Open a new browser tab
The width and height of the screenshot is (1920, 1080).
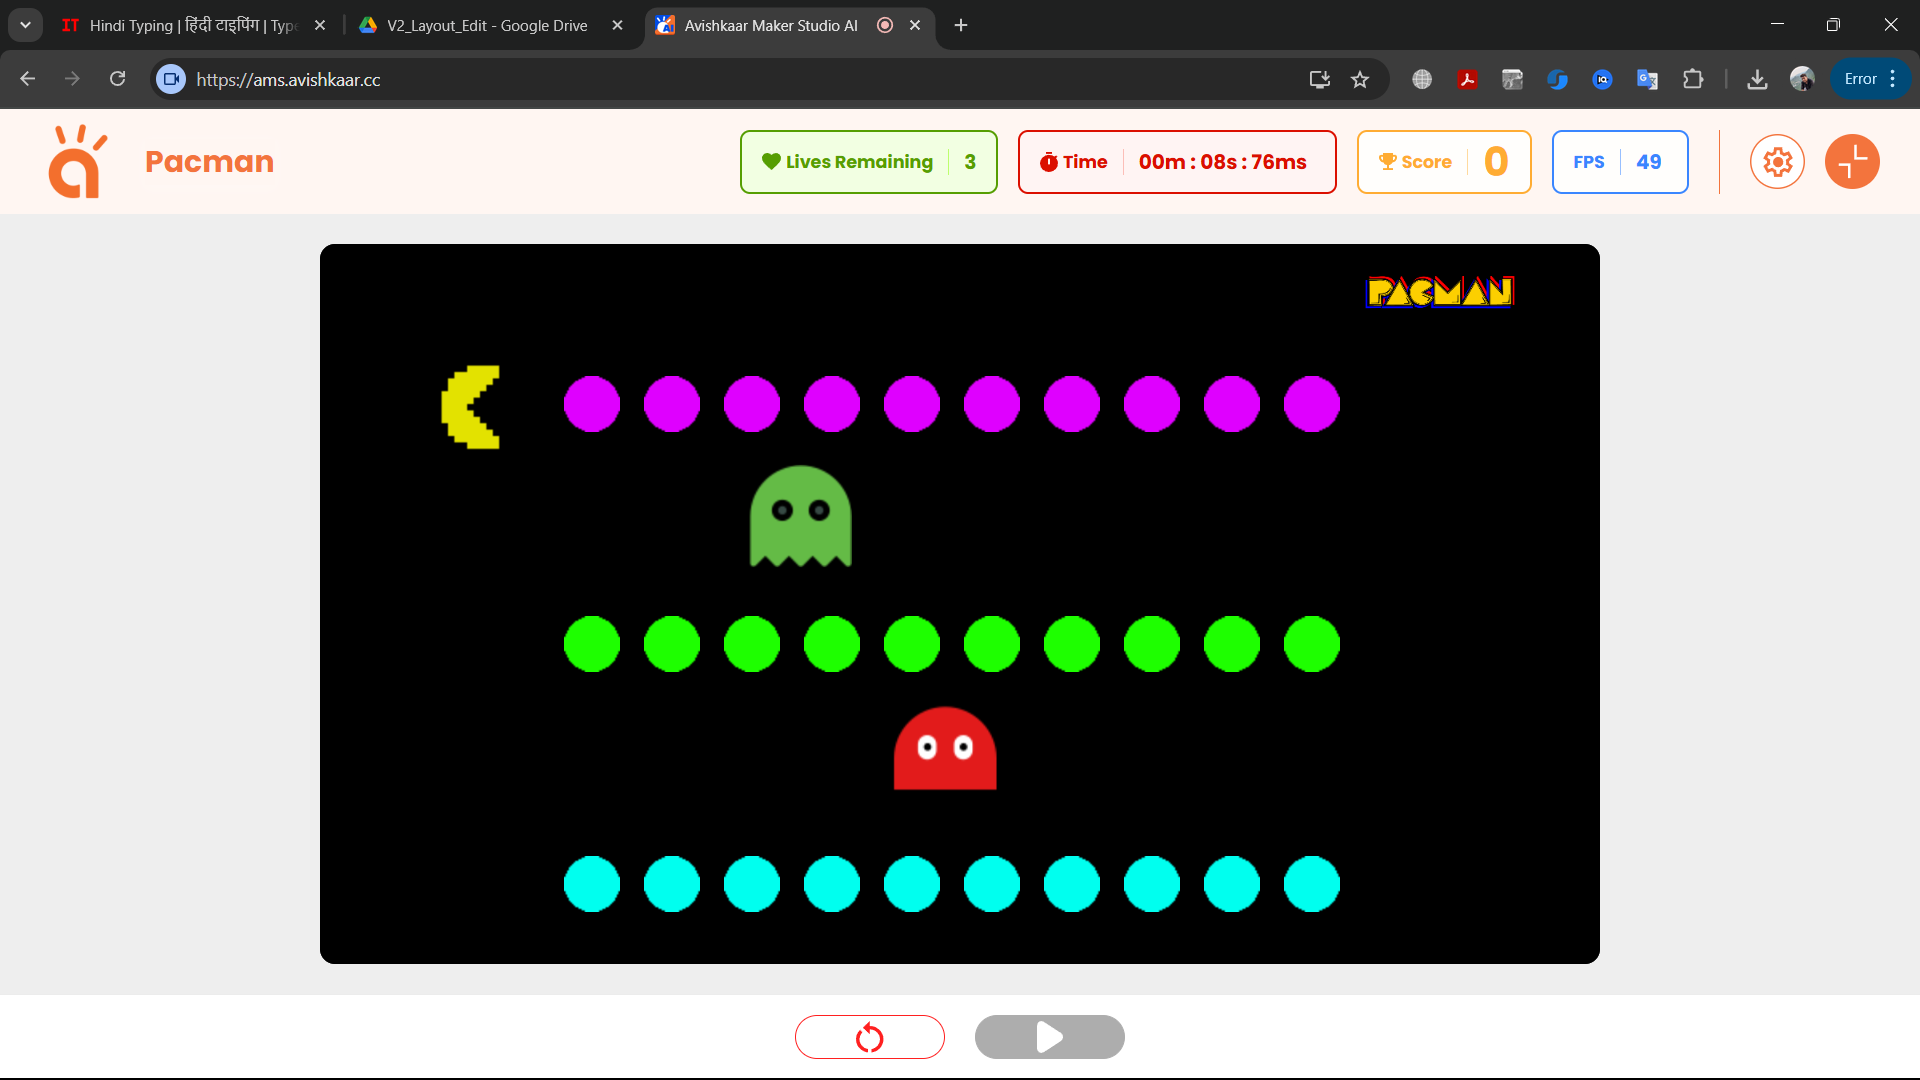point(961,25)
